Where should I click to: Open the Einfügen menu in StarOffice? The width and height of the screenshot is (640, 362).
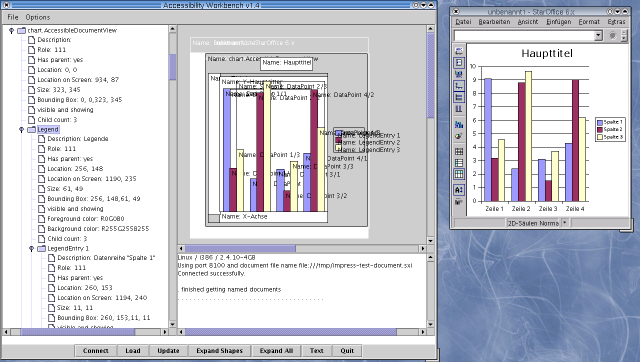coord(558,22)
